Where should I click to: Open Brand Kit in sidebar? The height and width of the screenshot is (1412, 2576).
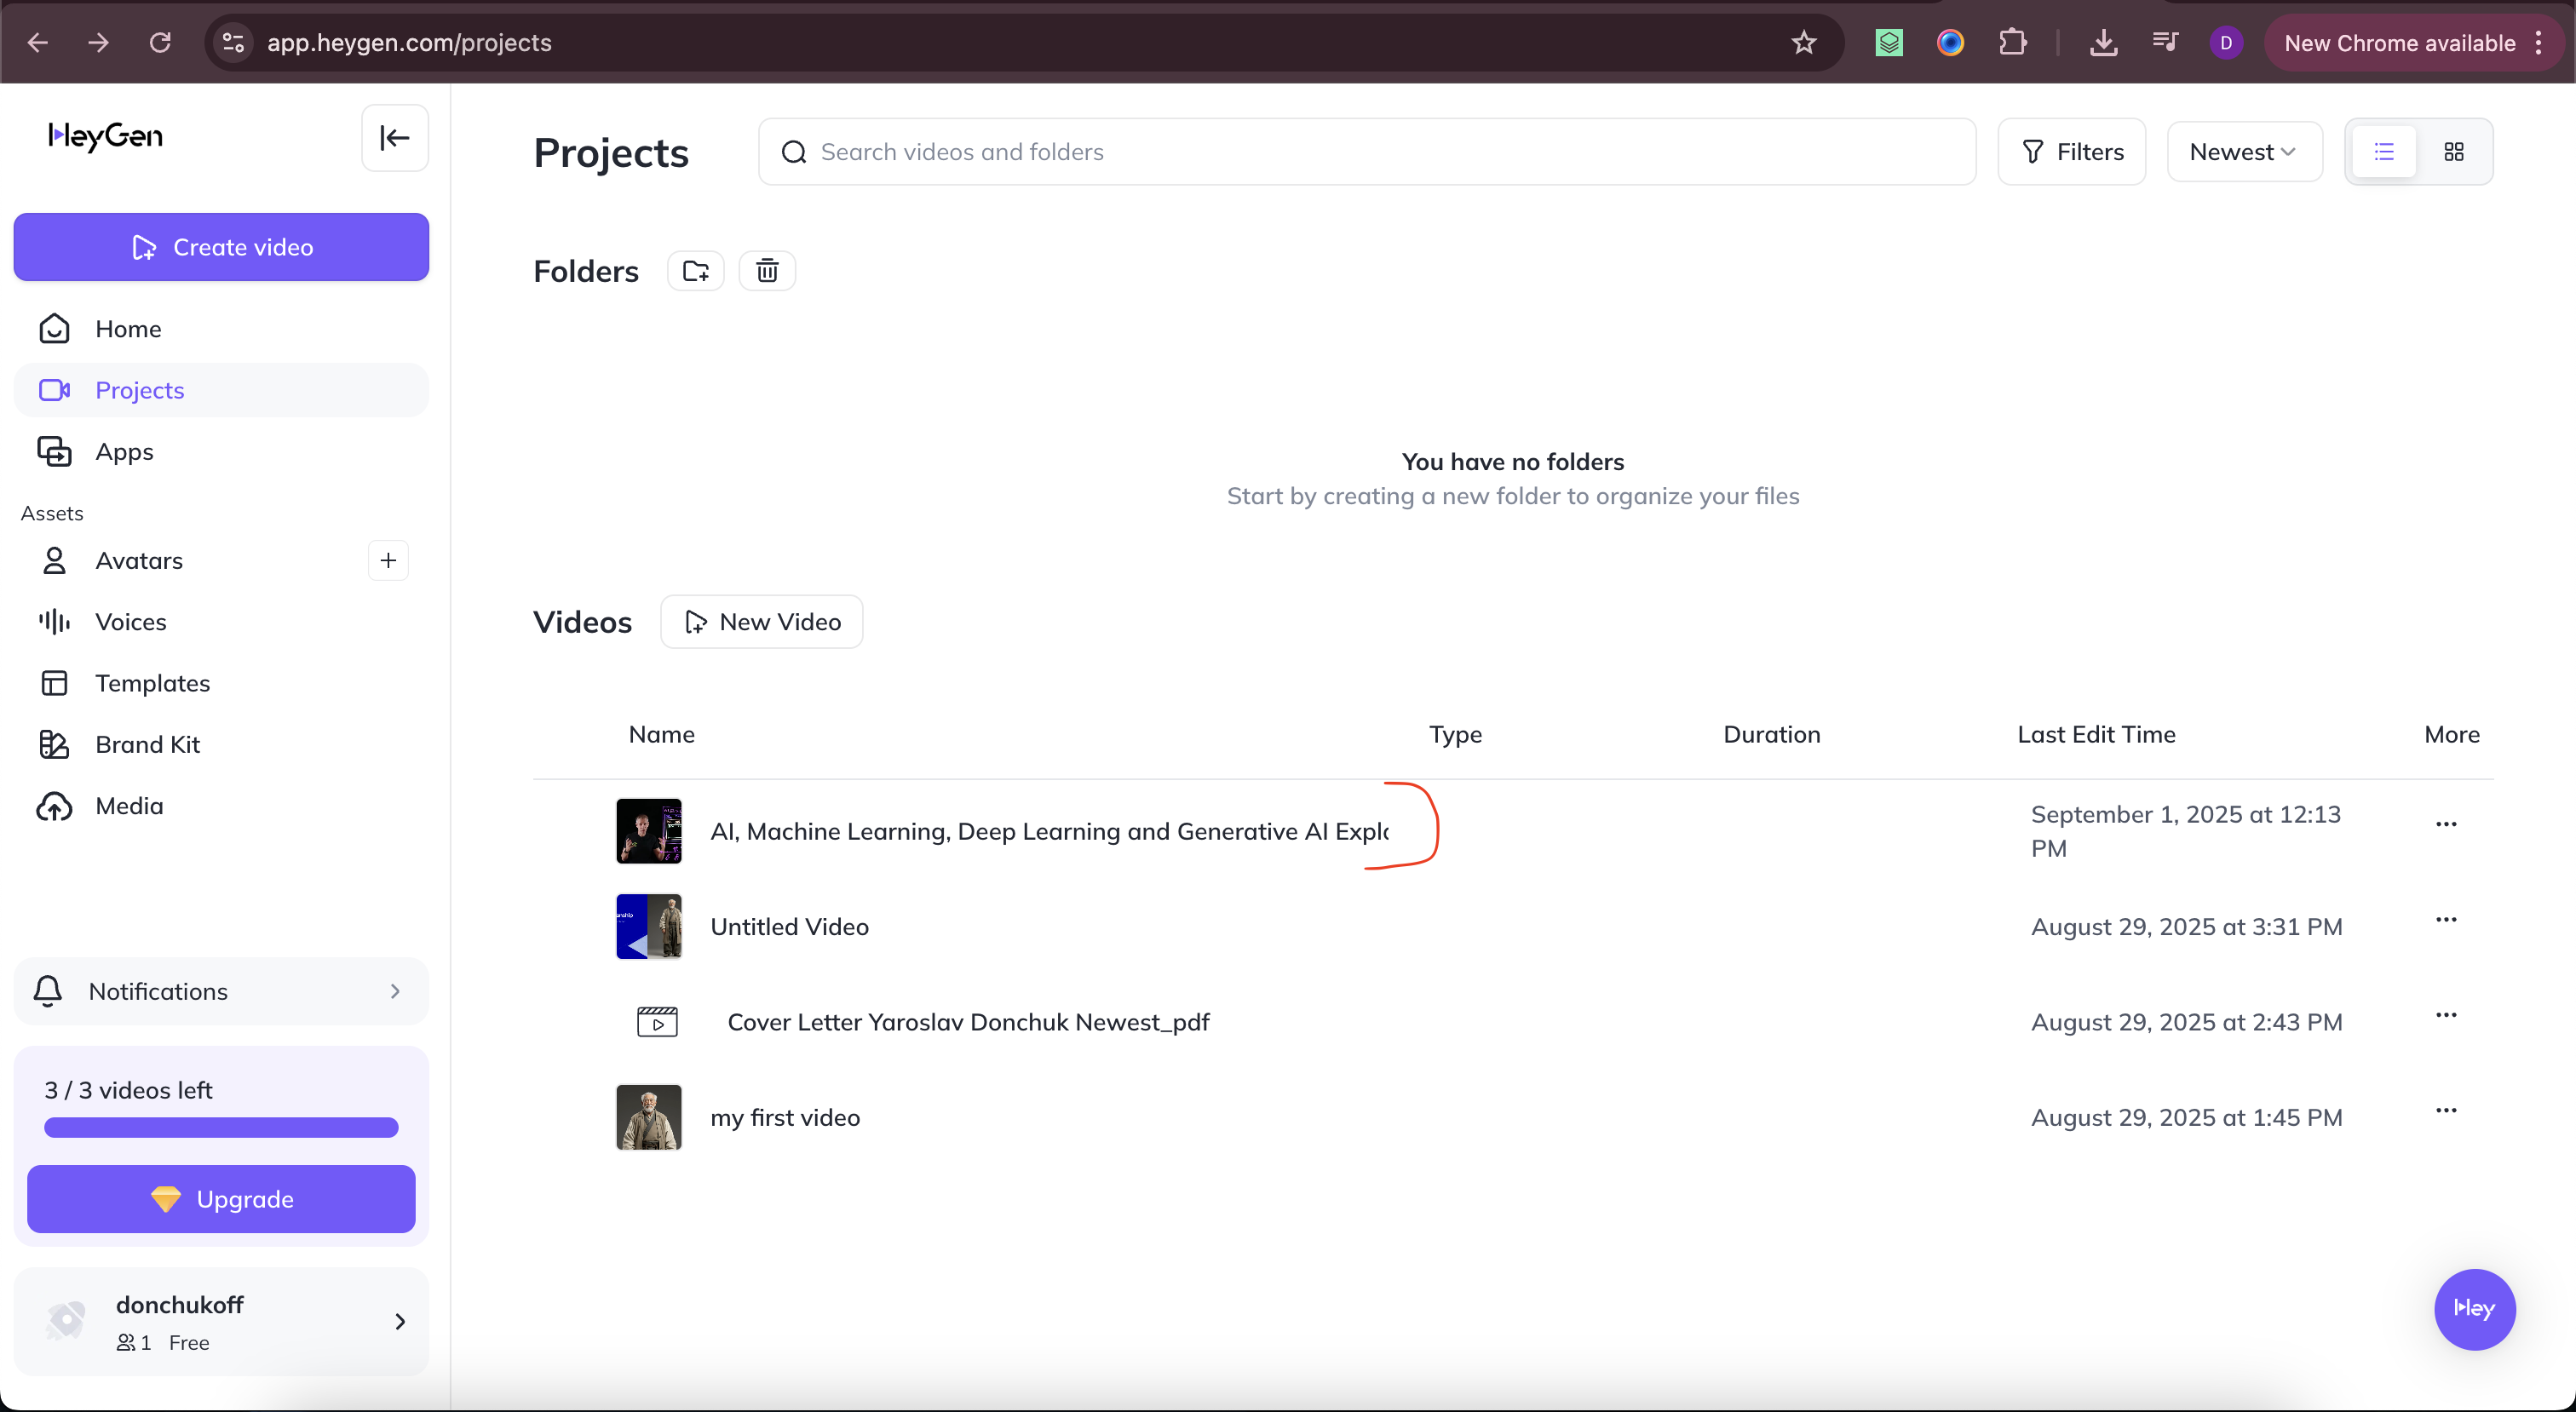(221, 745)
